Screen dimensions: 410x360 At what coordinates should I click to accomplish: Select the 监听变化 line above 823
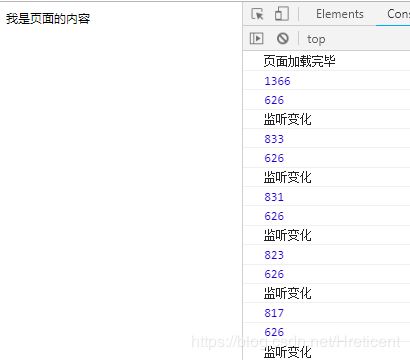[287, 235]
